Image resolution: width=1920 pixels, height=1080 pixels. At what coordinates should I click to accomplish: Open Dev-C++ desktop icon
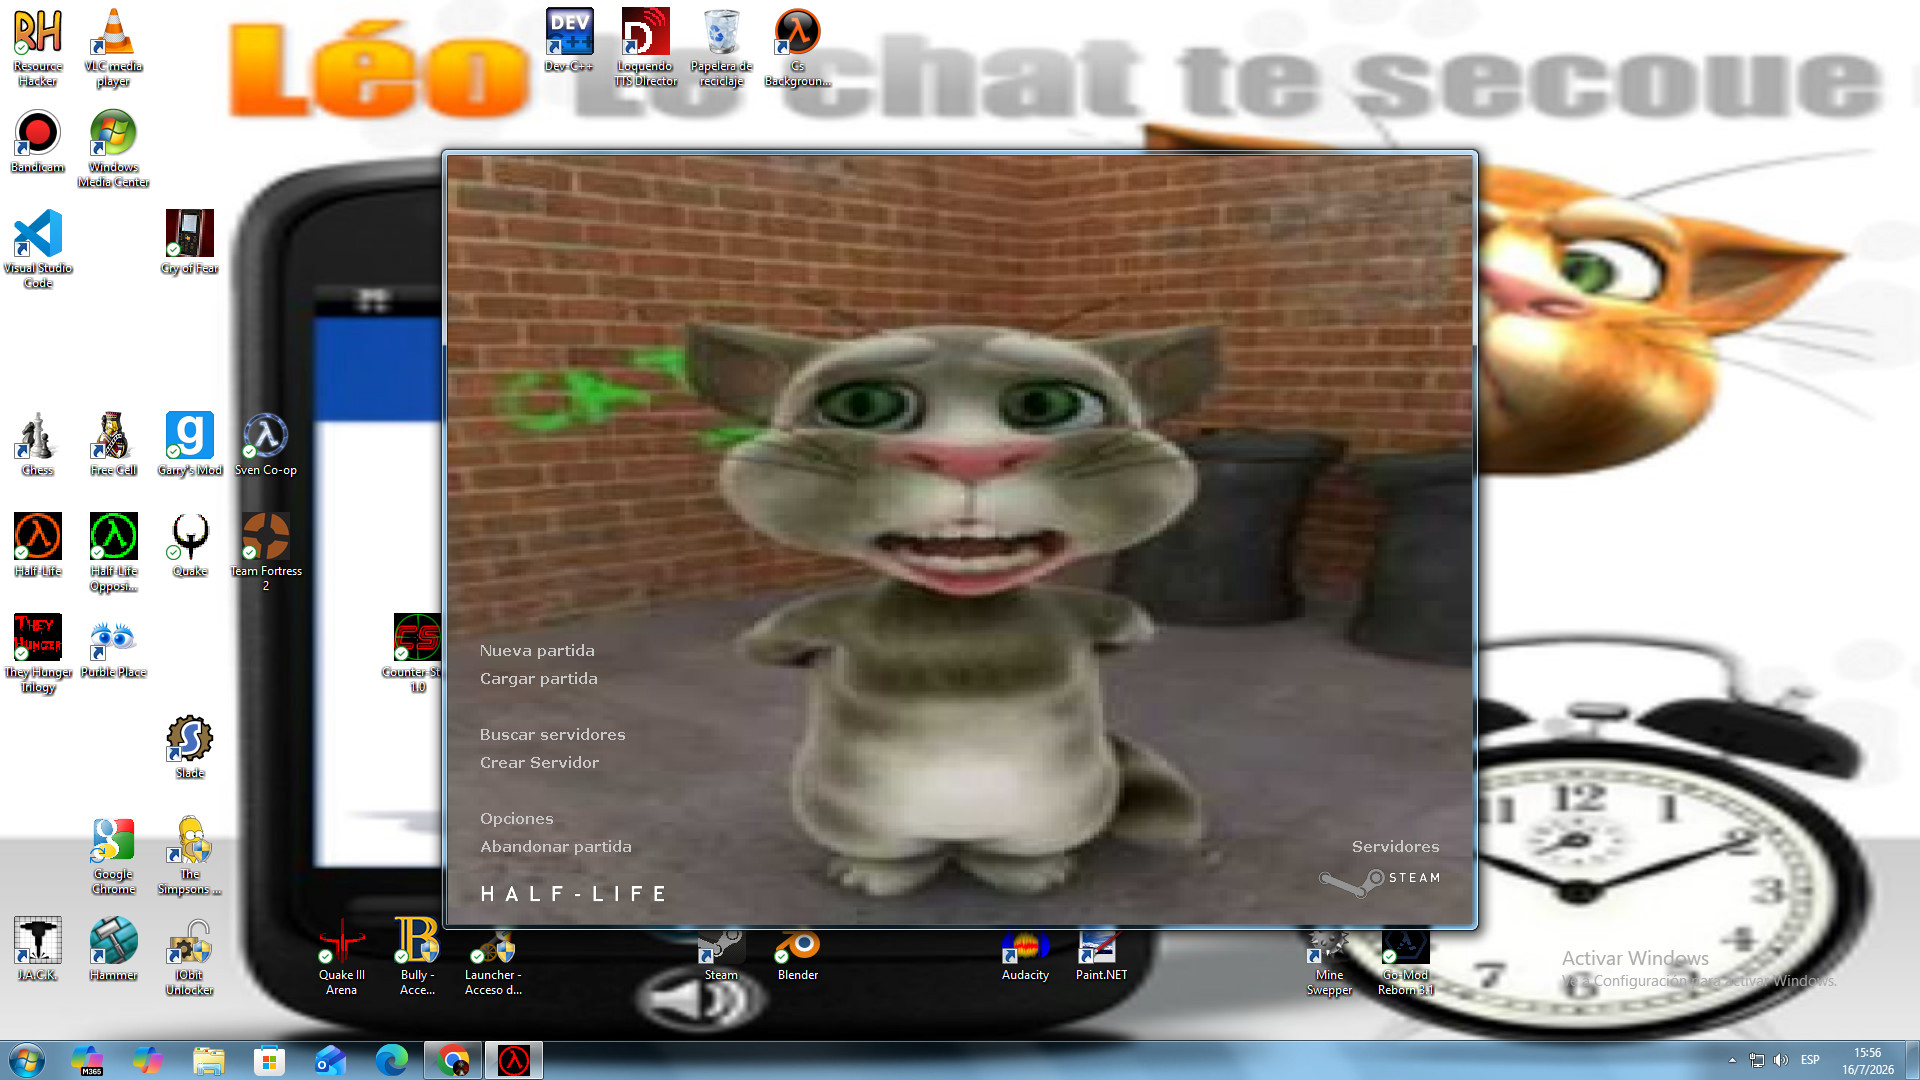point(569,40)
